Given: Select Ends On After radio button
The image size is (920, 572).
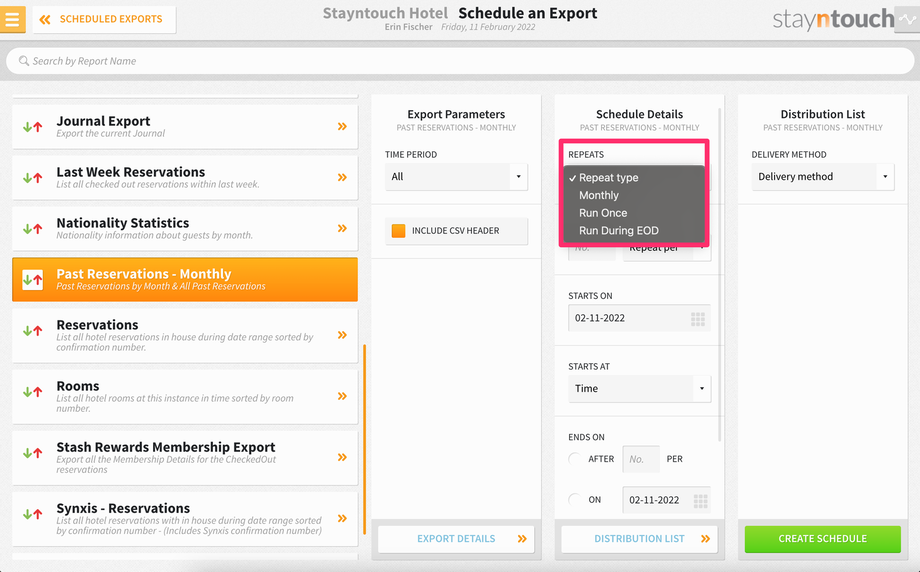Looking at the screenshot, I should [575, 459].
